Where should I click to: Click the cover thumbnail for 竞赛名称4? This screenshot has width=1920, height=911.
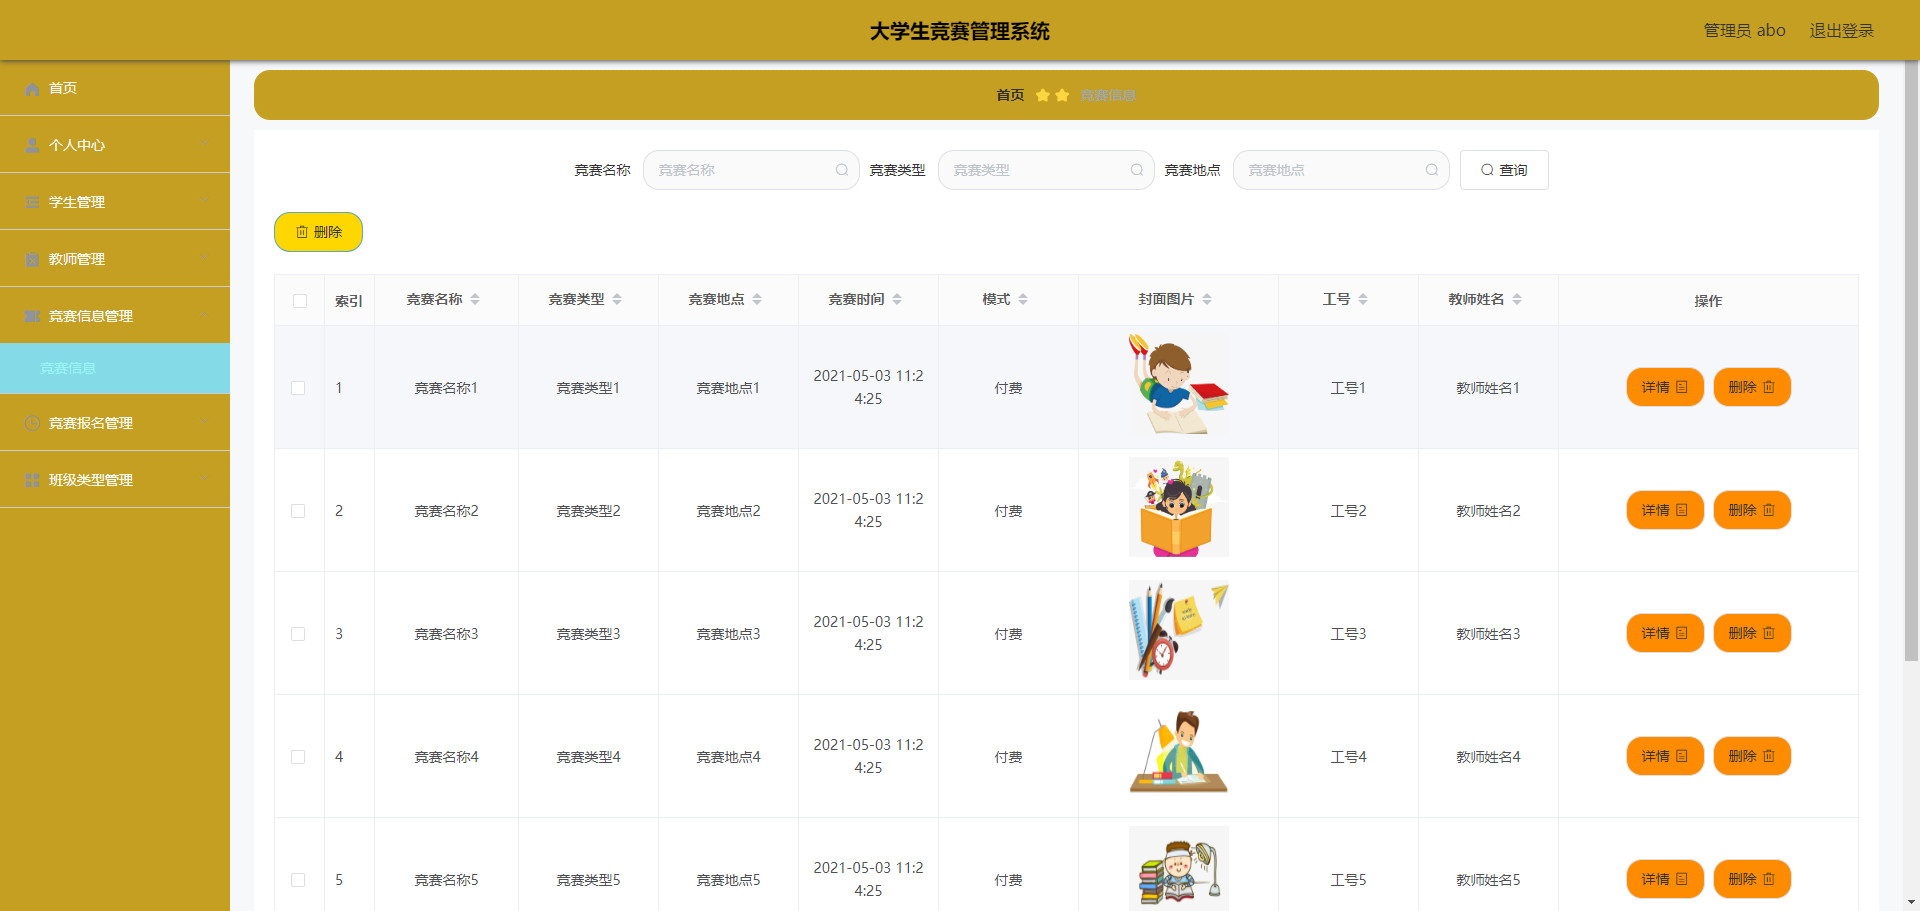1179,753
